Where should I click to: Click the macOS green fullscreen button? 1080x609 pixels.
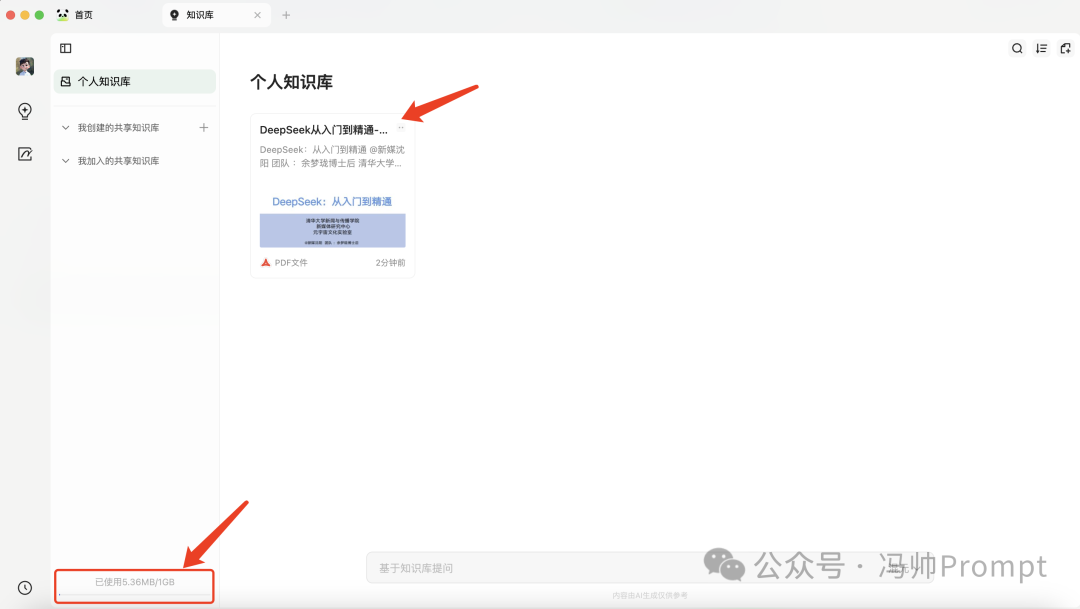(39, 14)
